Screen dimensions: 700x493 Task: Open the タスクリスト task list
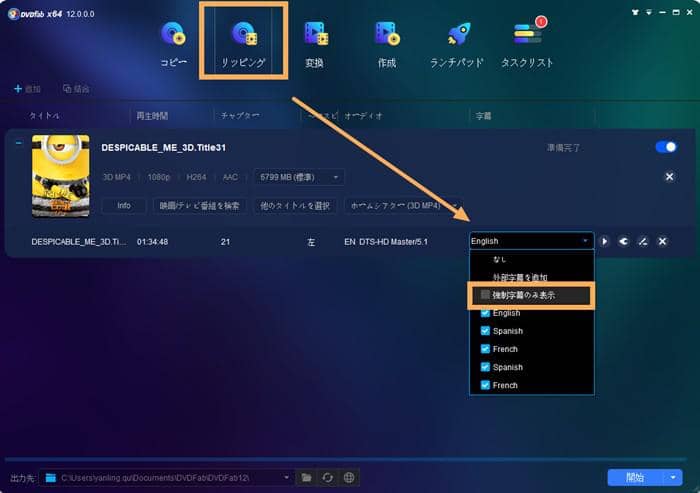pyautogui.click(x=527, y=44)
